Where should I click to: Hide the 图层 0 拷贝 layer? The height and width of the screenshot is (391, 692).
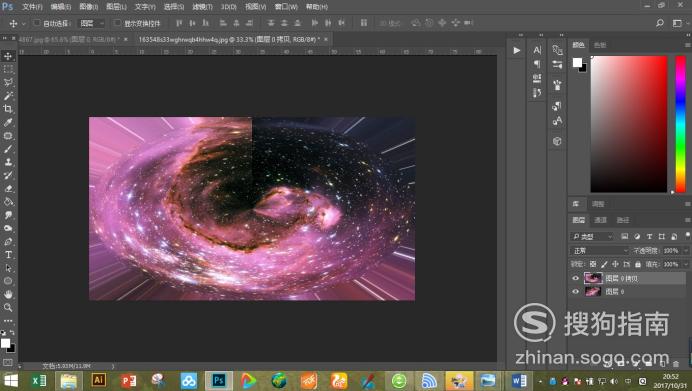(x=575, y=278)
